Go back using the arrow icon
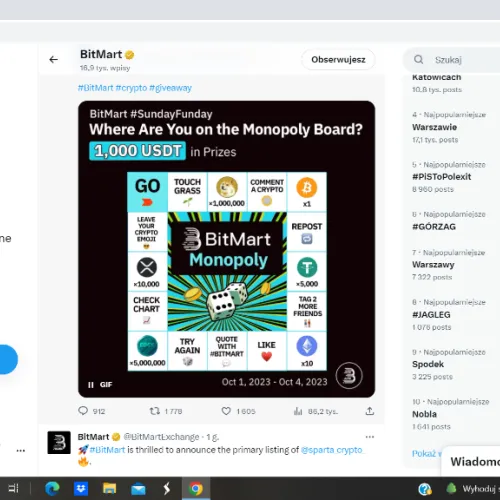The image size is (500, 500). [53, 60]
